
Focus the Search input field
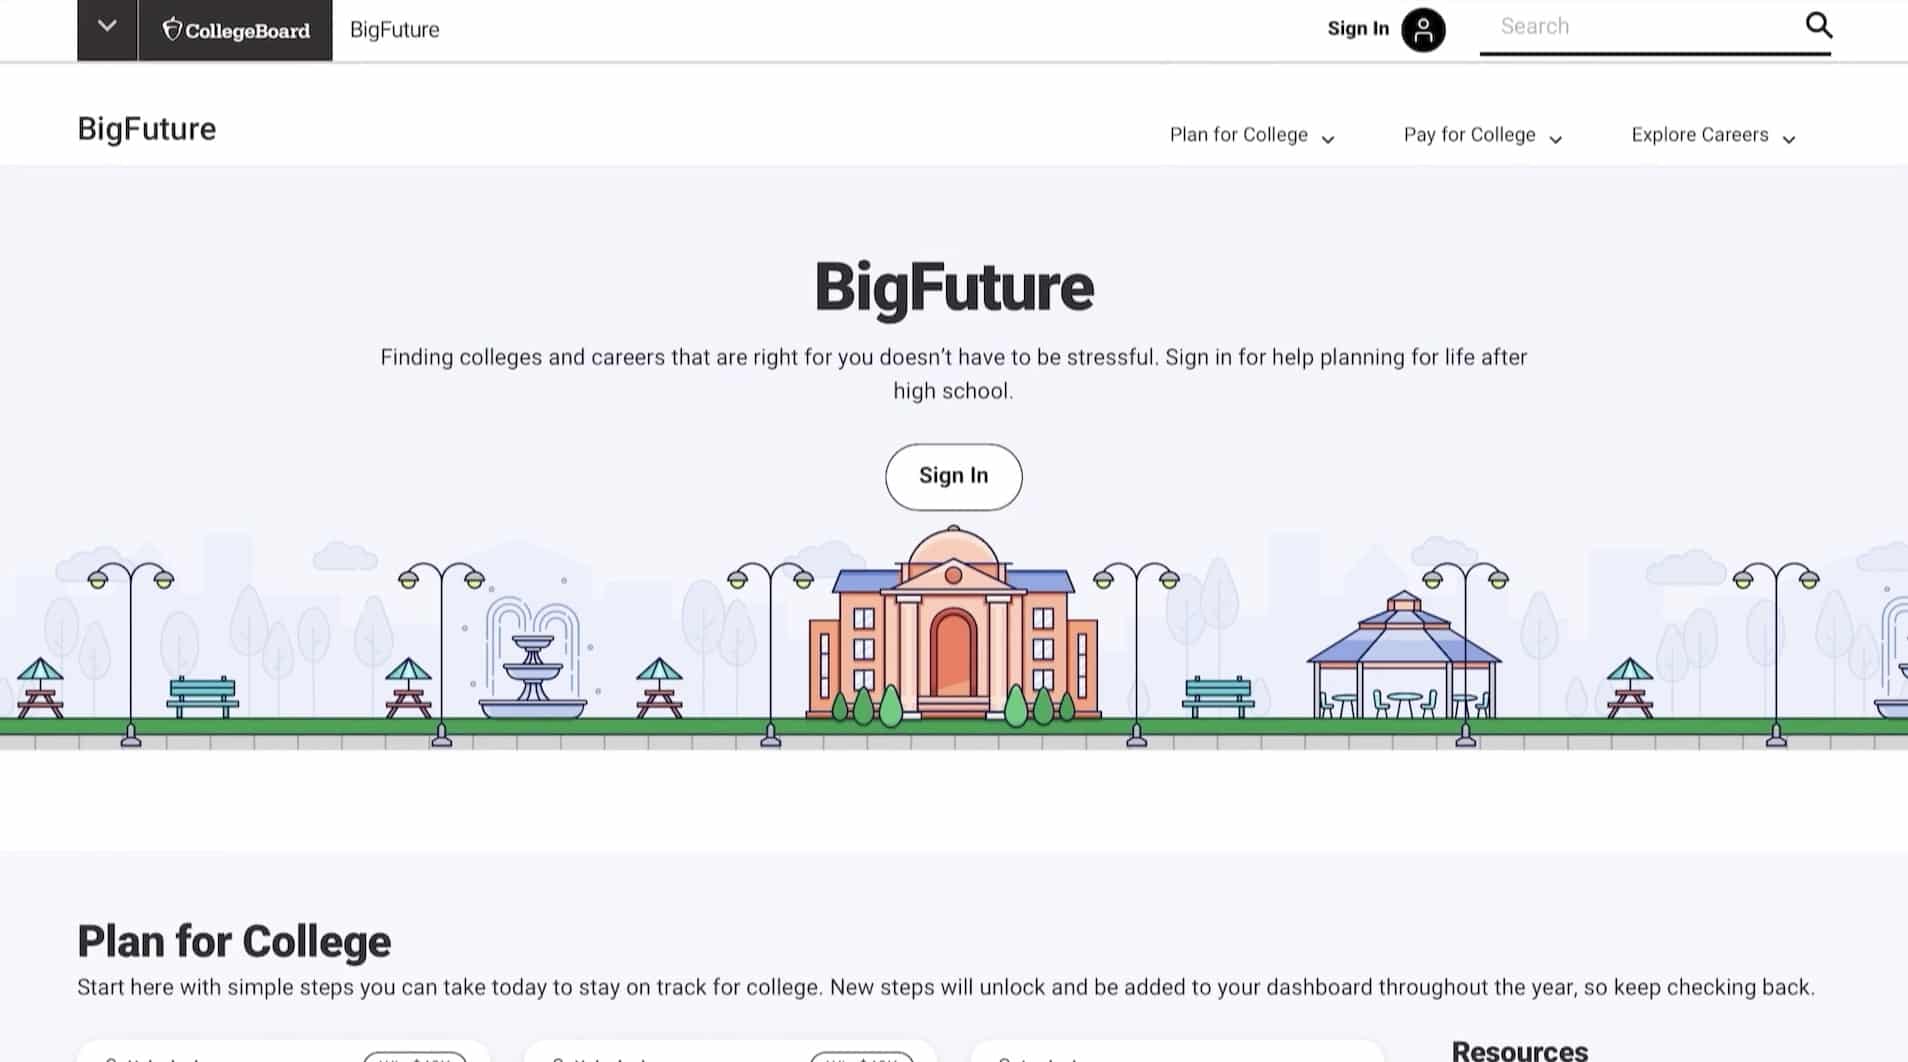click(1640, 27)
